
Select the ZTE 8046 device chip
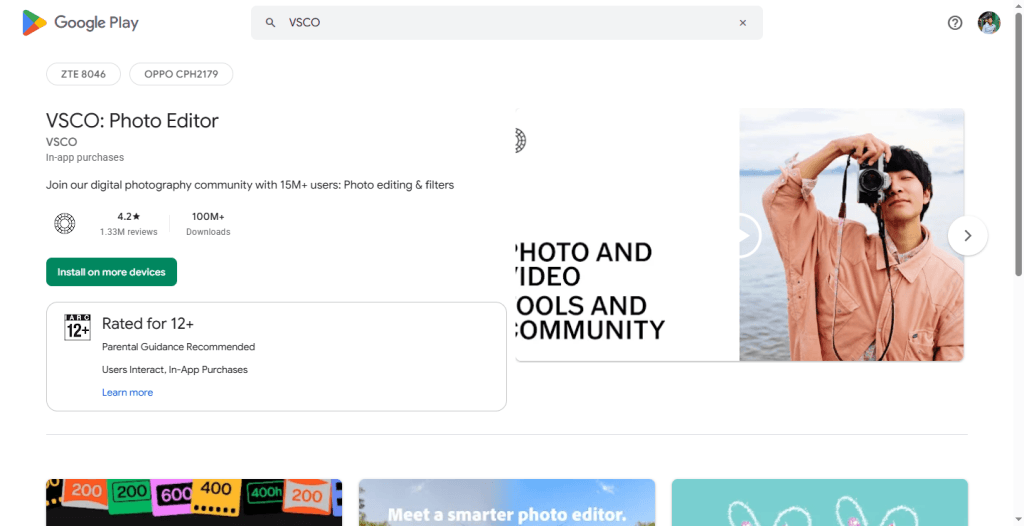(84, 74)
